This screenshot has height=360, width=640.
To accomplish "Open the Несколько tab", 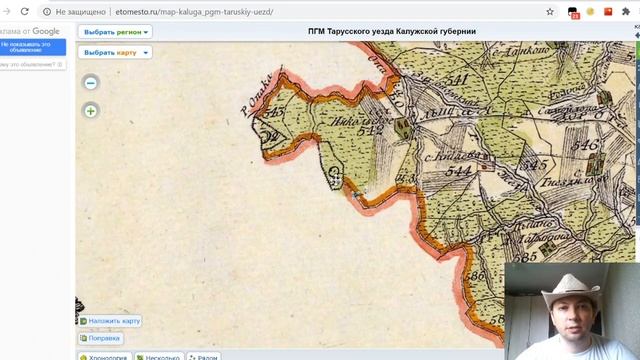I will (159, 357).
